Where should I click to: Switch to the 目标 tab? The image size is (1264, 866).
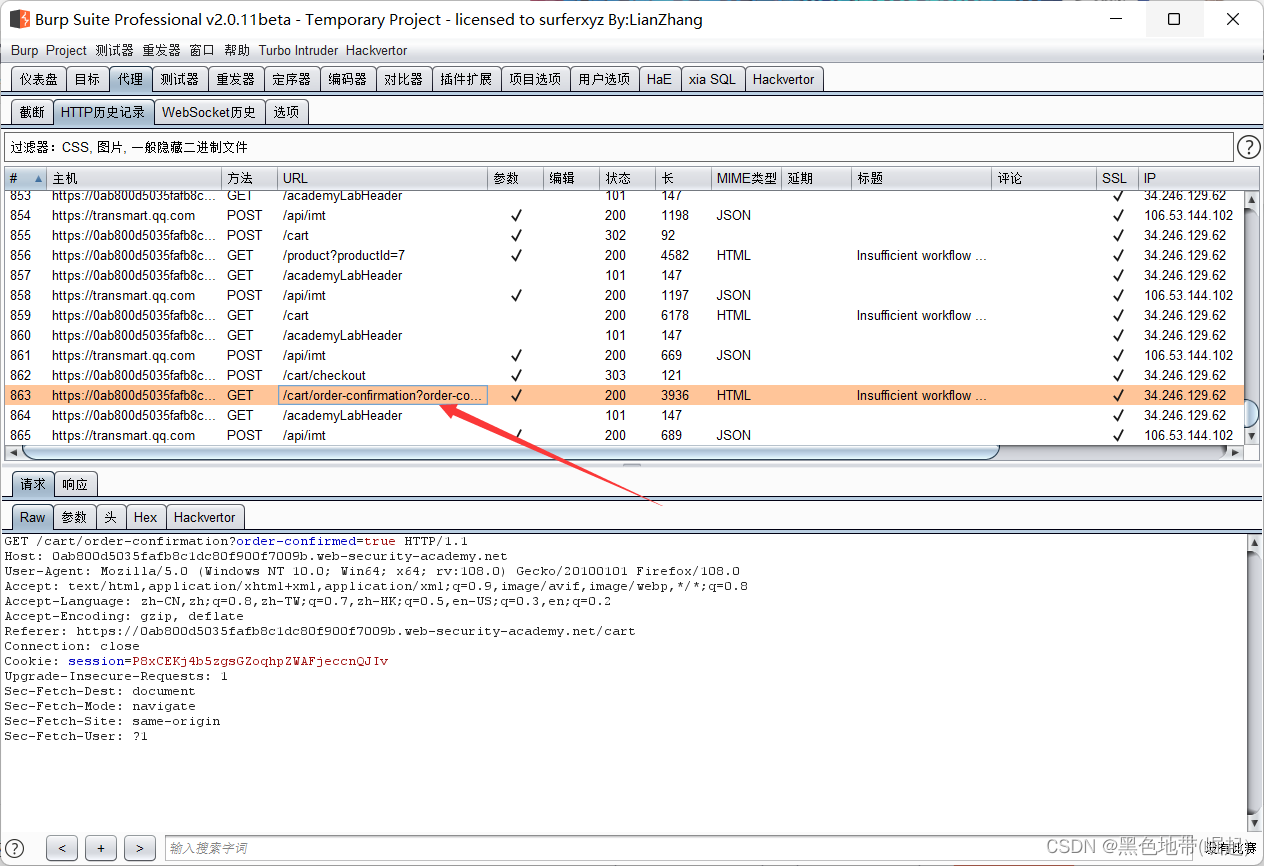pyautogui.click(x=87, y=79)
